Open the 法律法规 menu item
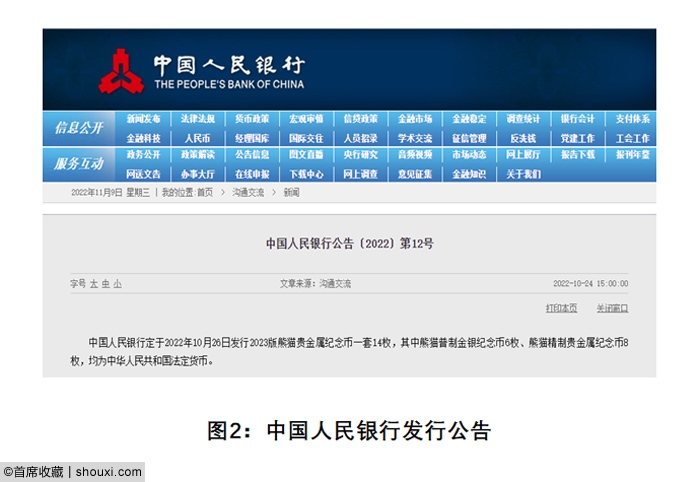700x482 pixels. [198, 119]
